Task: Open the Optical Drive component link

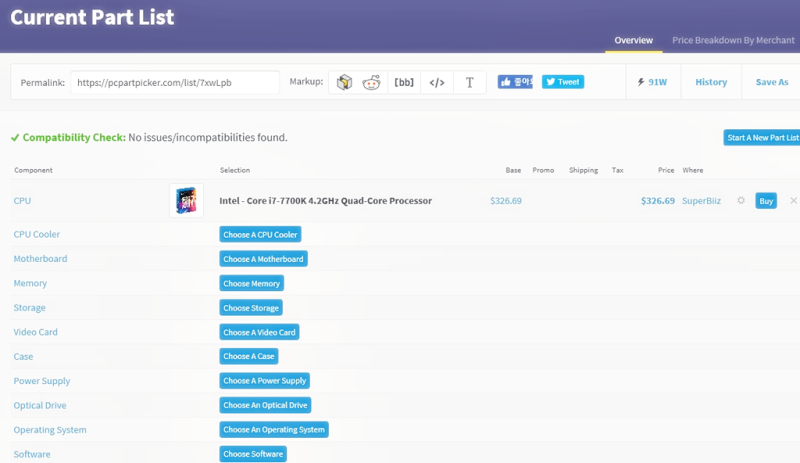Action: (x=40, y=405)
